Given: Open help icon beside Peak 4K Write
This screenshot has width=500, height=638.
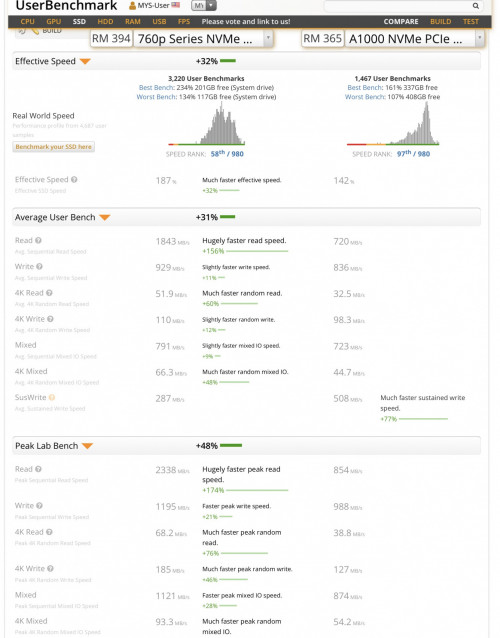Looking at the screenshot, I should coord(50,568).
